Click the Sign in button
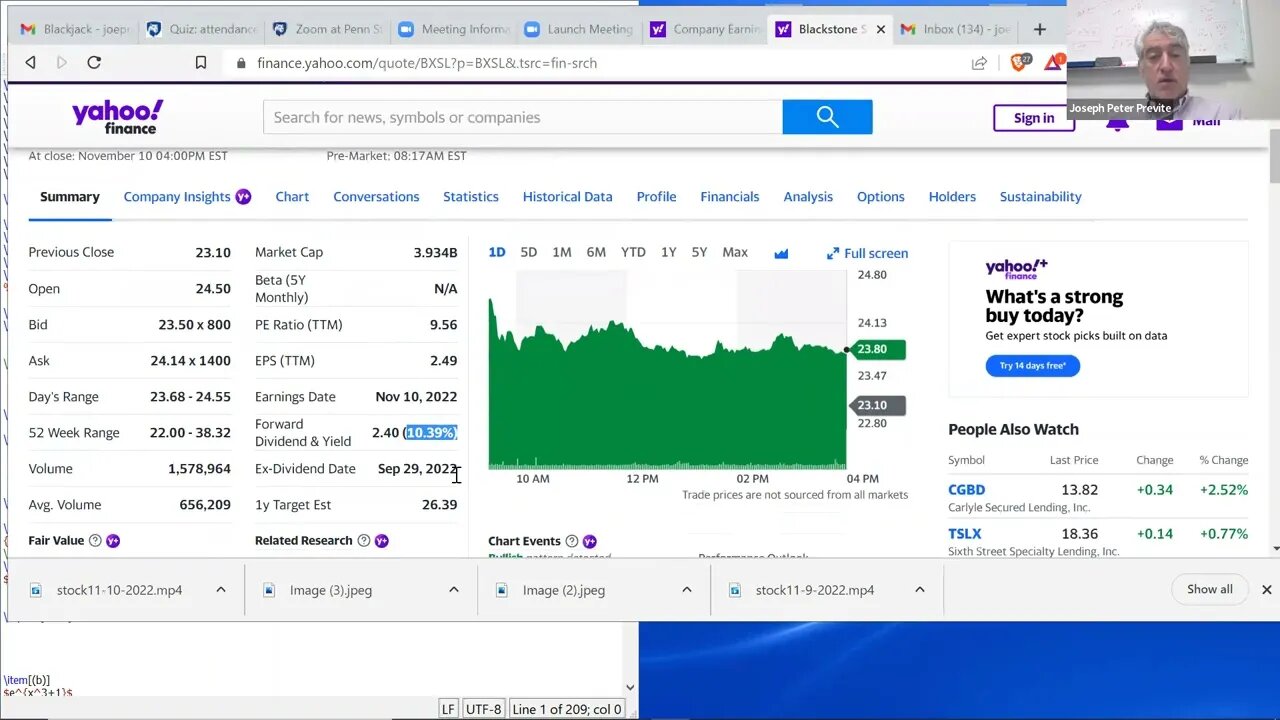Screen dimensions: 1280x720 (1034, 118)
